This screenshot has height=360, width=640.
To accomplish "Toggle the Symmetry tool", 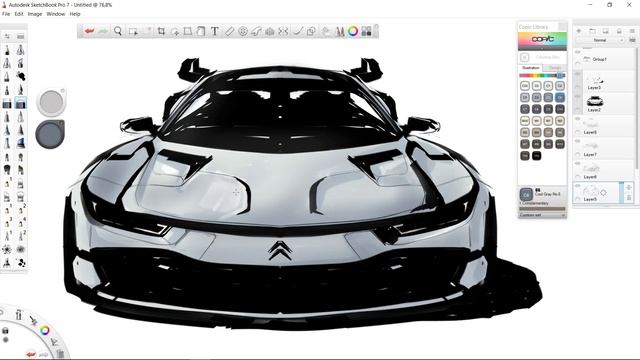I will pyautogui.click(x=283, y=31).
